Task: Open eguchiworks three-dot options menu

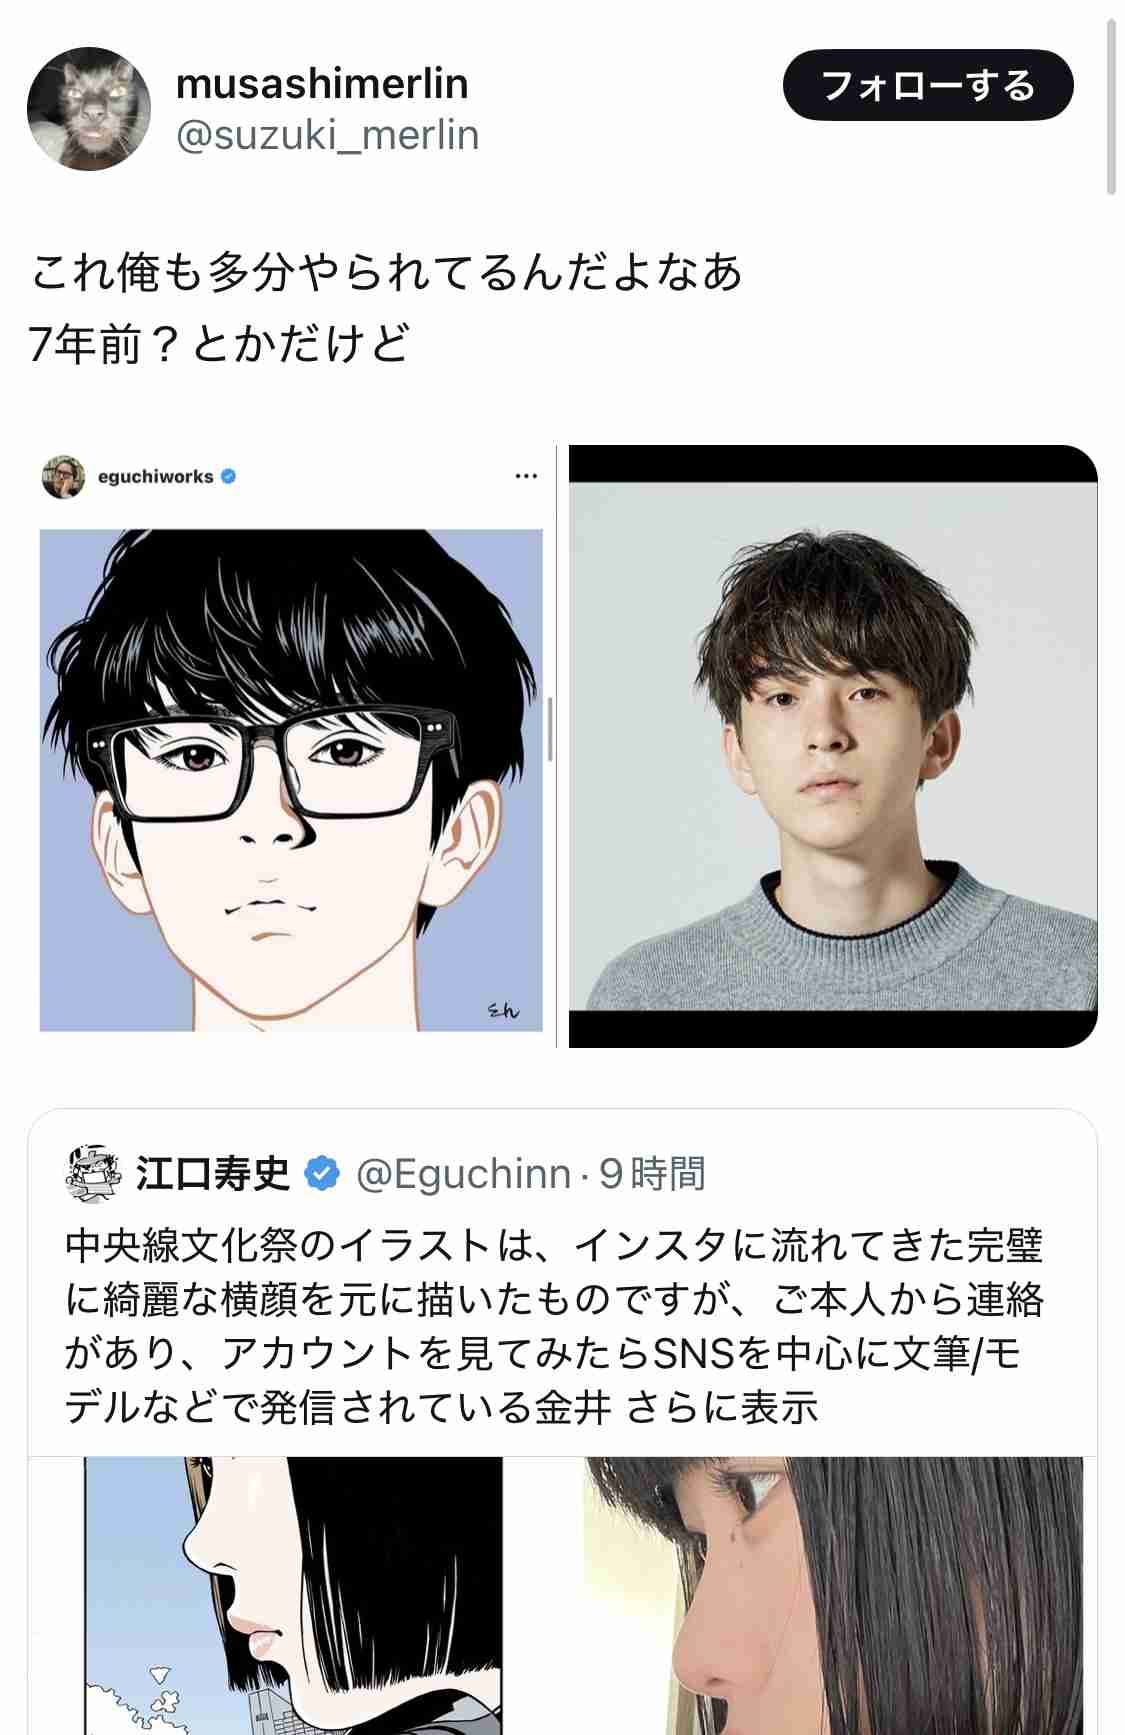Action: click(526, 476)
